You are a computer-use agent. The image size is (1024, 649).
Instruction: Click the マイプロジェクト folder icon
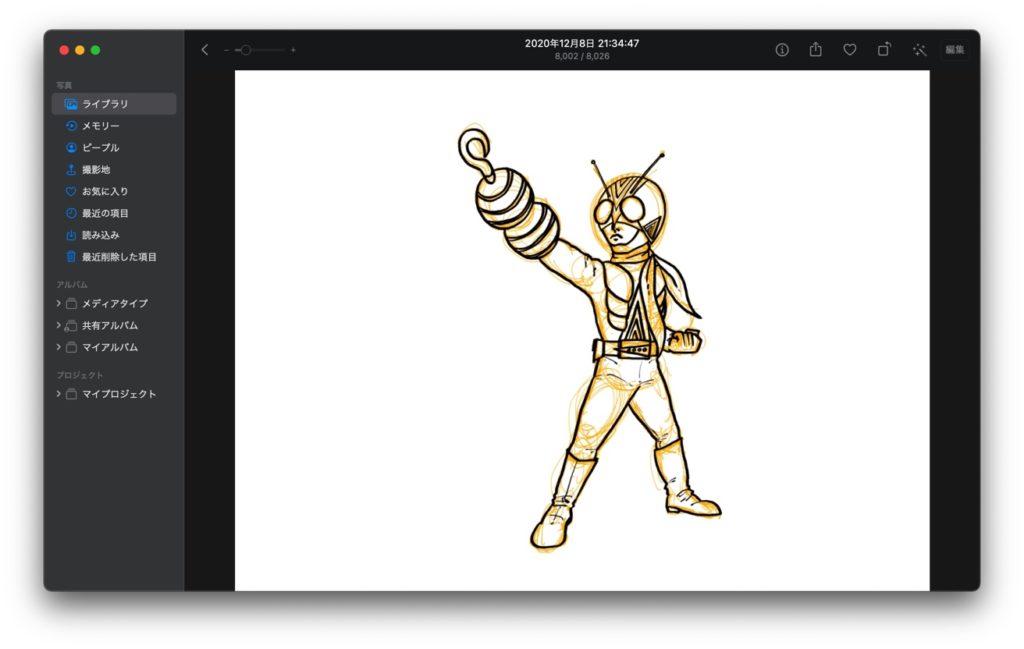click(71, 394)
